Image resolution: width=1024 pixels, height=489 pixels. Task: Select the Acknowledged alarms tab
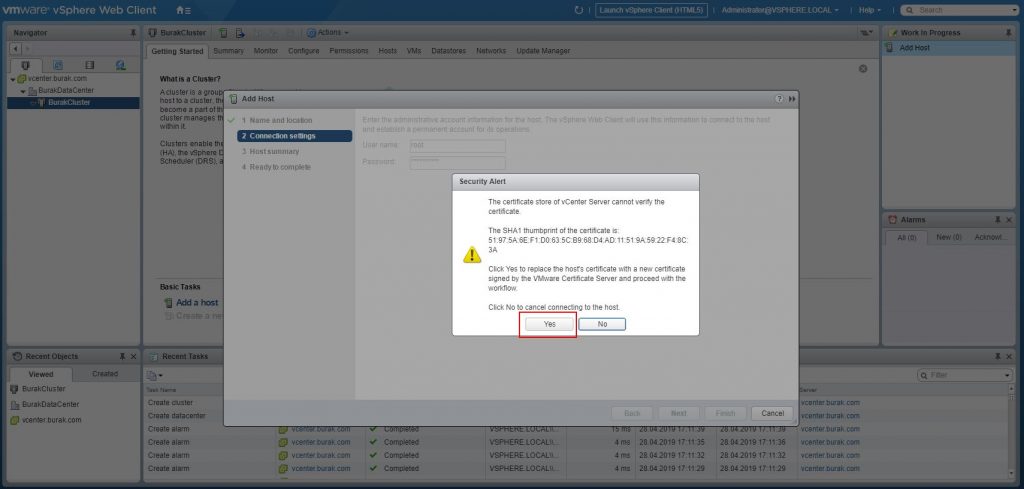pos(991,238)
